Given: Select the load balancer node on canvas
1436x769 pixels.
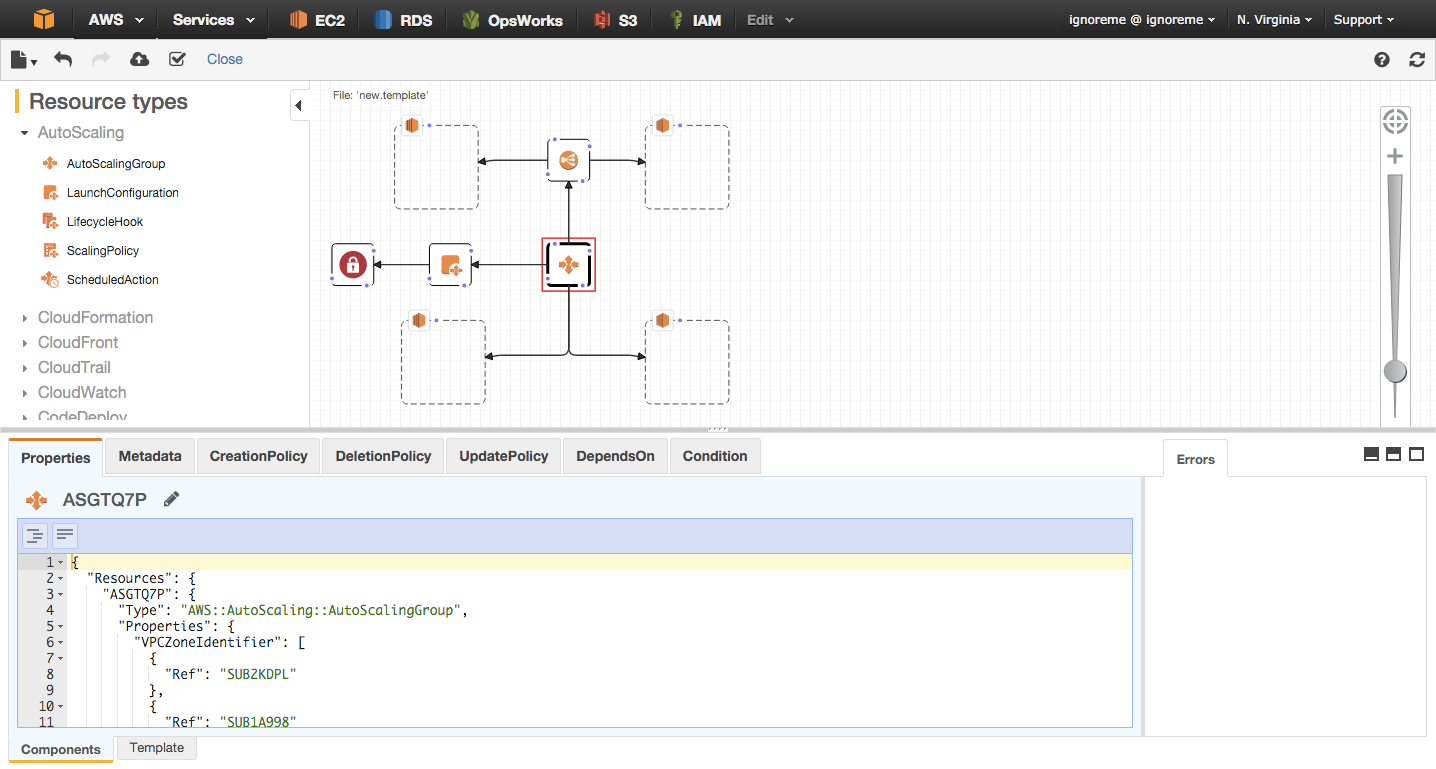Looking at the screenshot, I should [x=568, y=160].
